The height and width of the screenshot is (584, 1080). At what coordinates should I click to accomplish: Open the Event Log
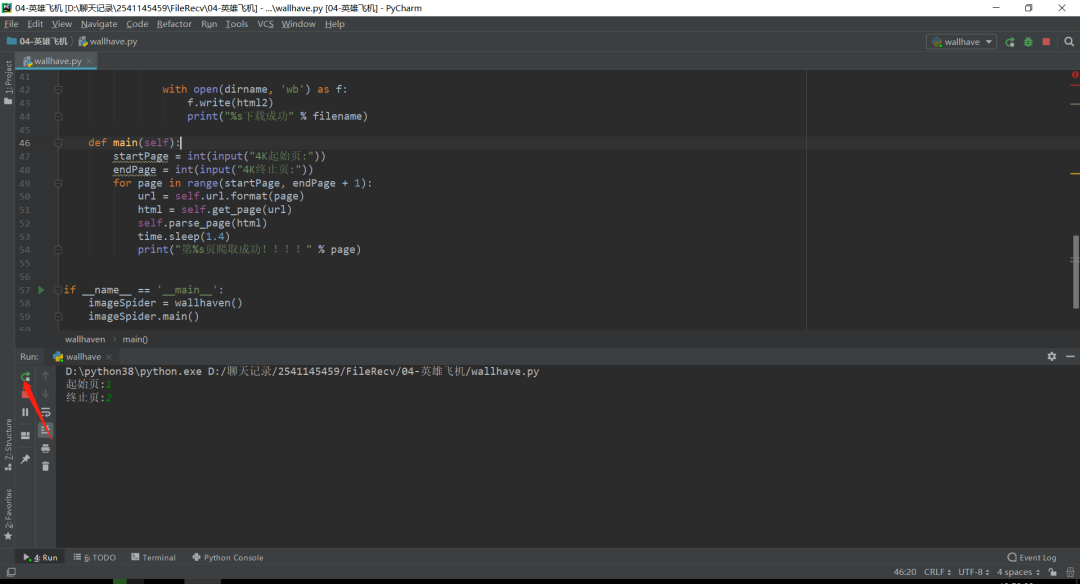[1031, 558]
